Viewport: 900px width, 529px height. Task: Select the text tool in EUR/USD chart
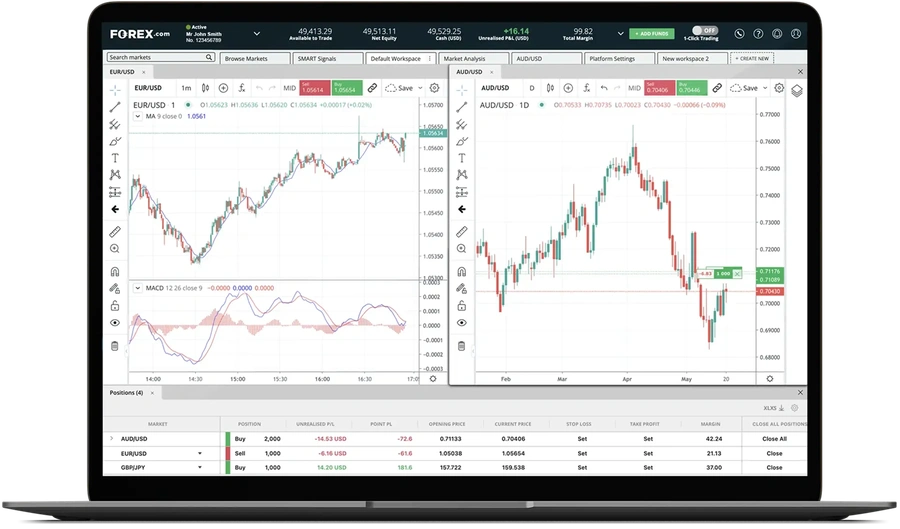pyautogui.click(x=115, y=158)
